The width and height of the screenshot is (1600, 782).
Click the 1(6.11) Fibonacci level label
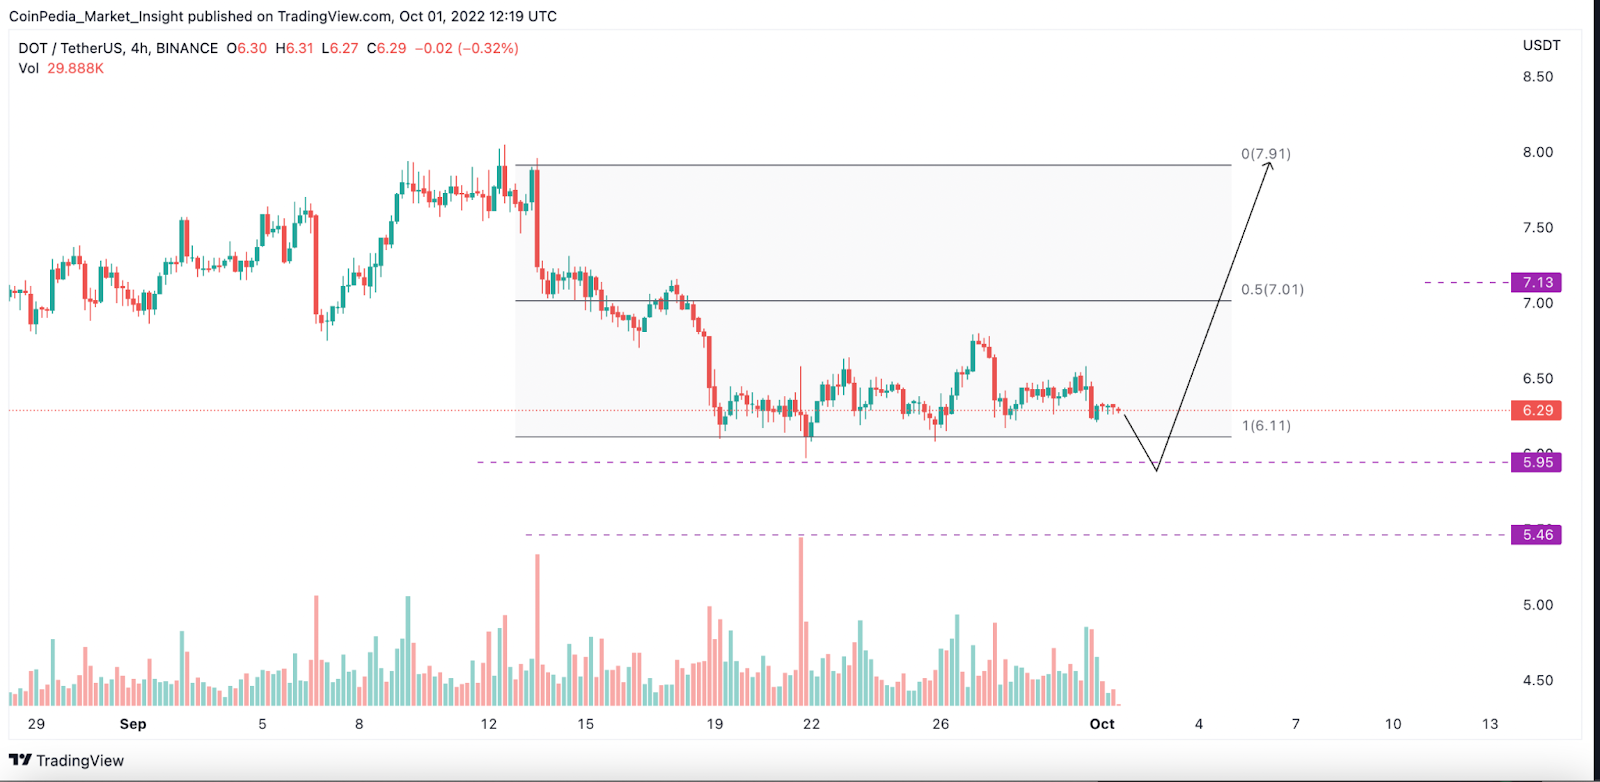(1266, 426)
